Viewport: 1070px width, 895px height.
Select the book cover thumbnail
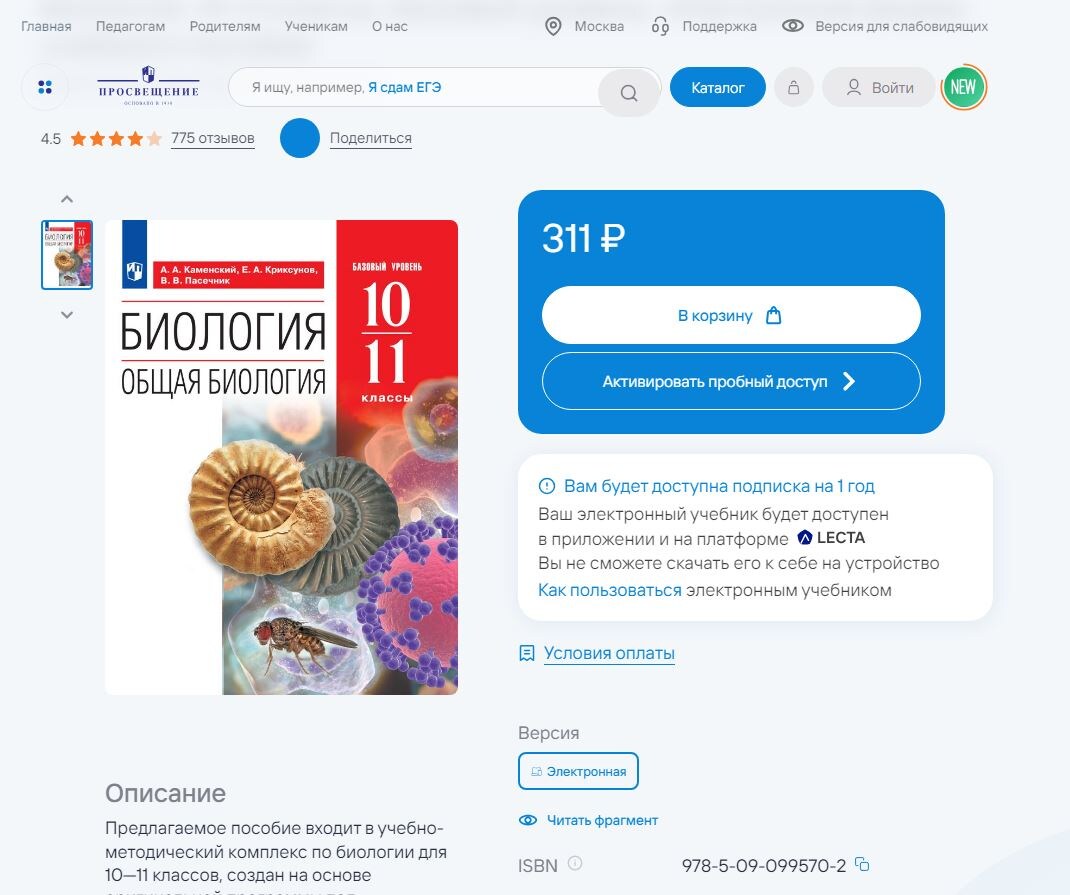click(67, 255)
